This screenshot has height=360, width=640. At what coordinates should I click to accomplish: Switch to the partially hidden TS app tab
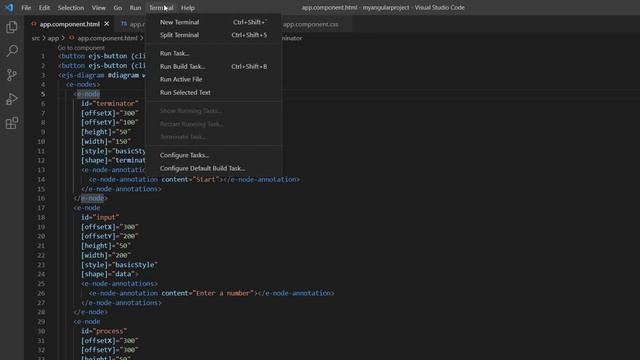133,24
